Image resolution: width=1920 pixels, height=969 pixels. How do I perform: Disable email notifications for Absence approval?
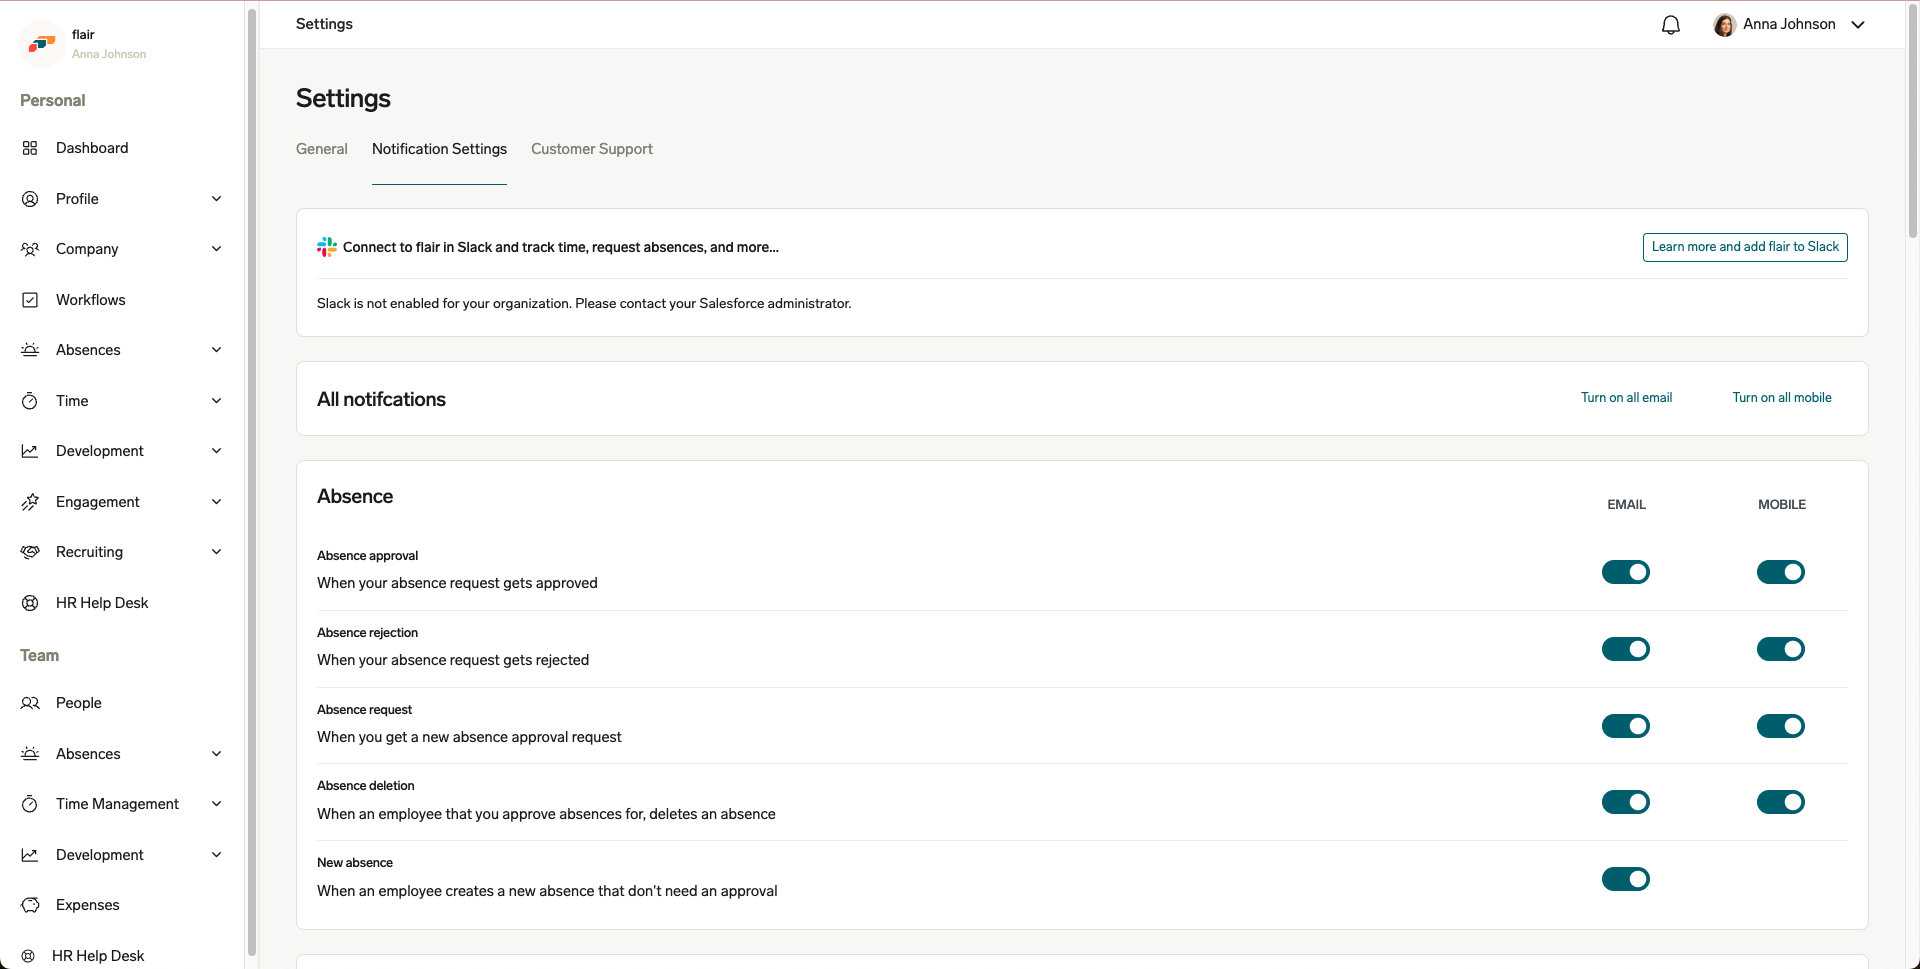[x=1625, y=572]
